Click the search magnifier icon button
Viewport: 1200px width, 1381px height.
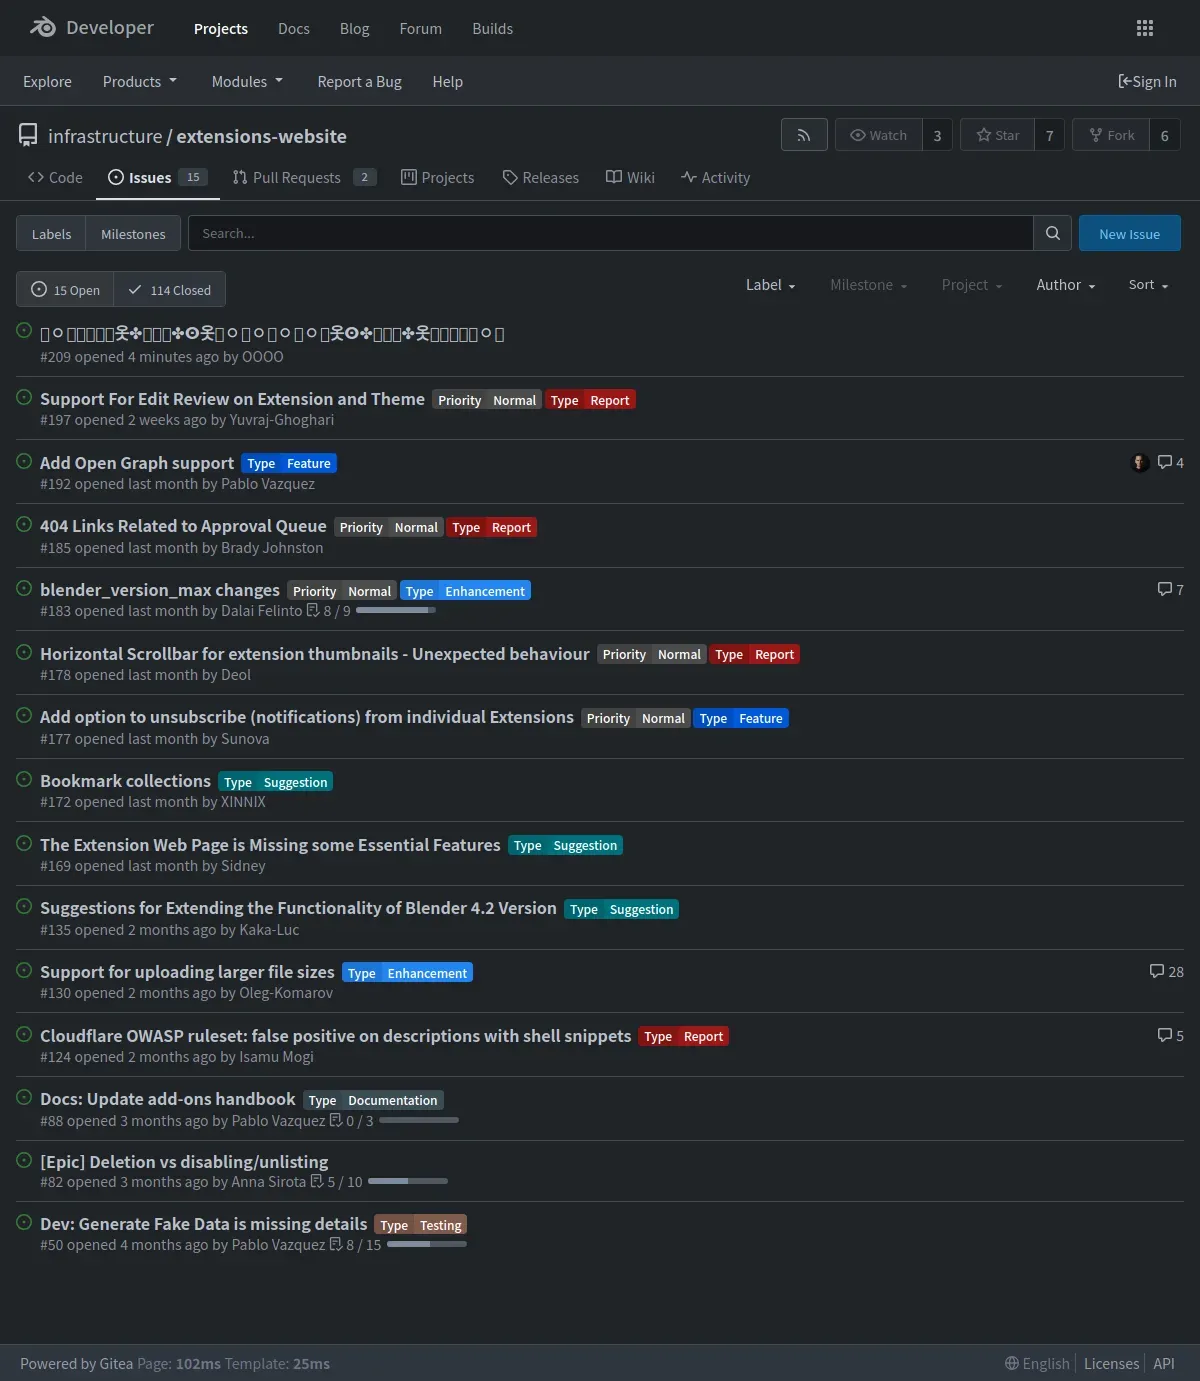tap(1052, 233)
